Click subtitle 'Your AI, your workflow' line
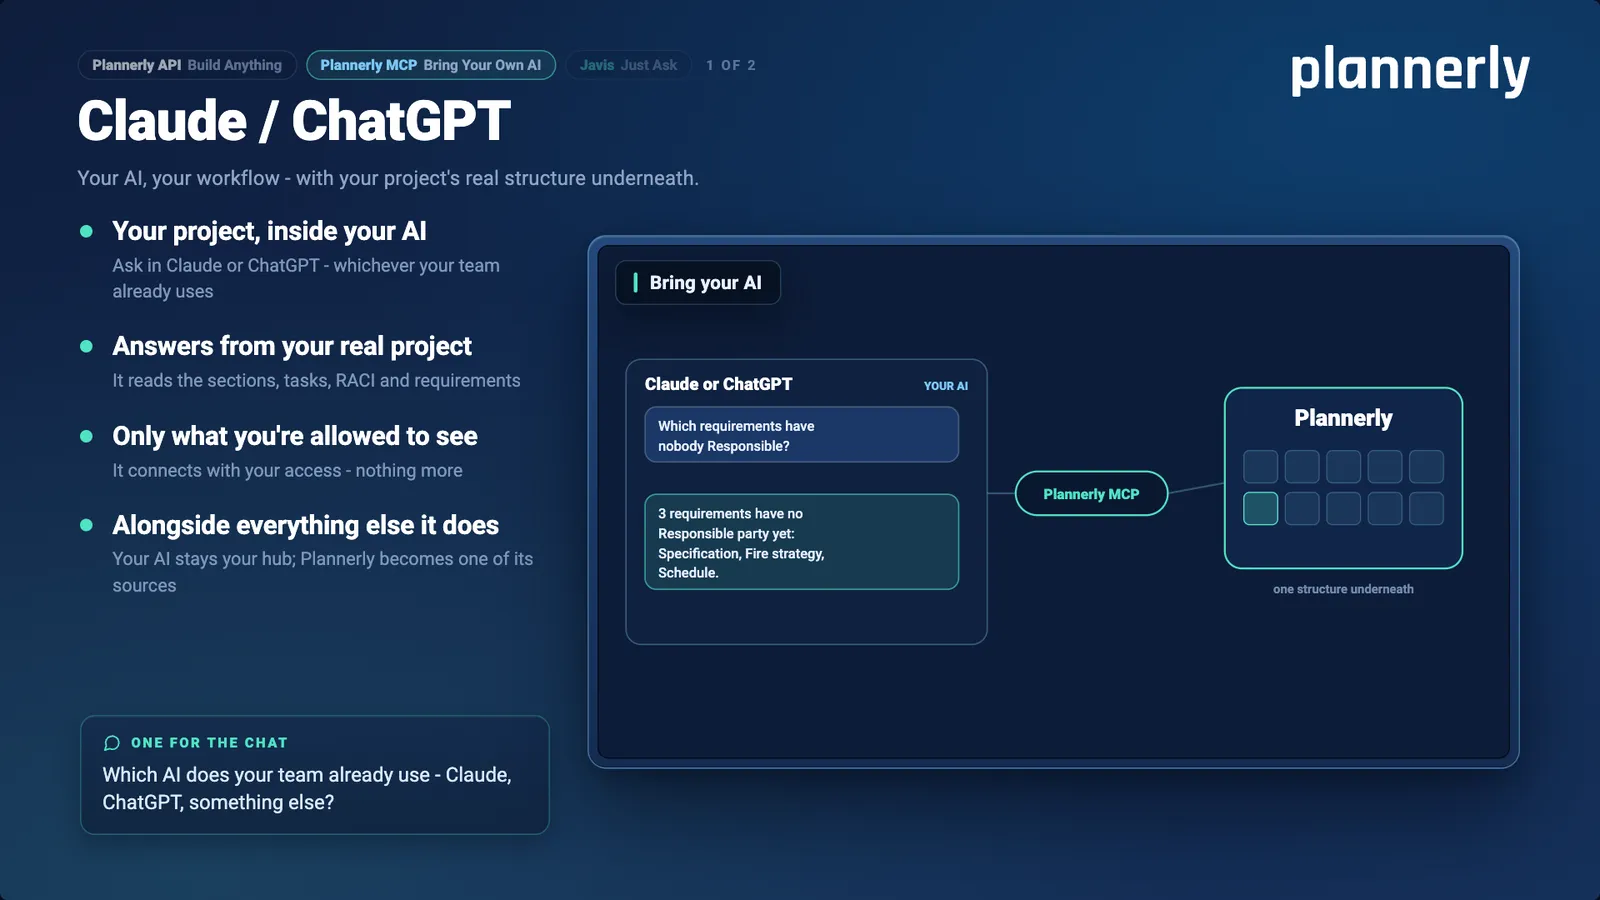This screenshot has height=900, width=1600. [388, 178]
